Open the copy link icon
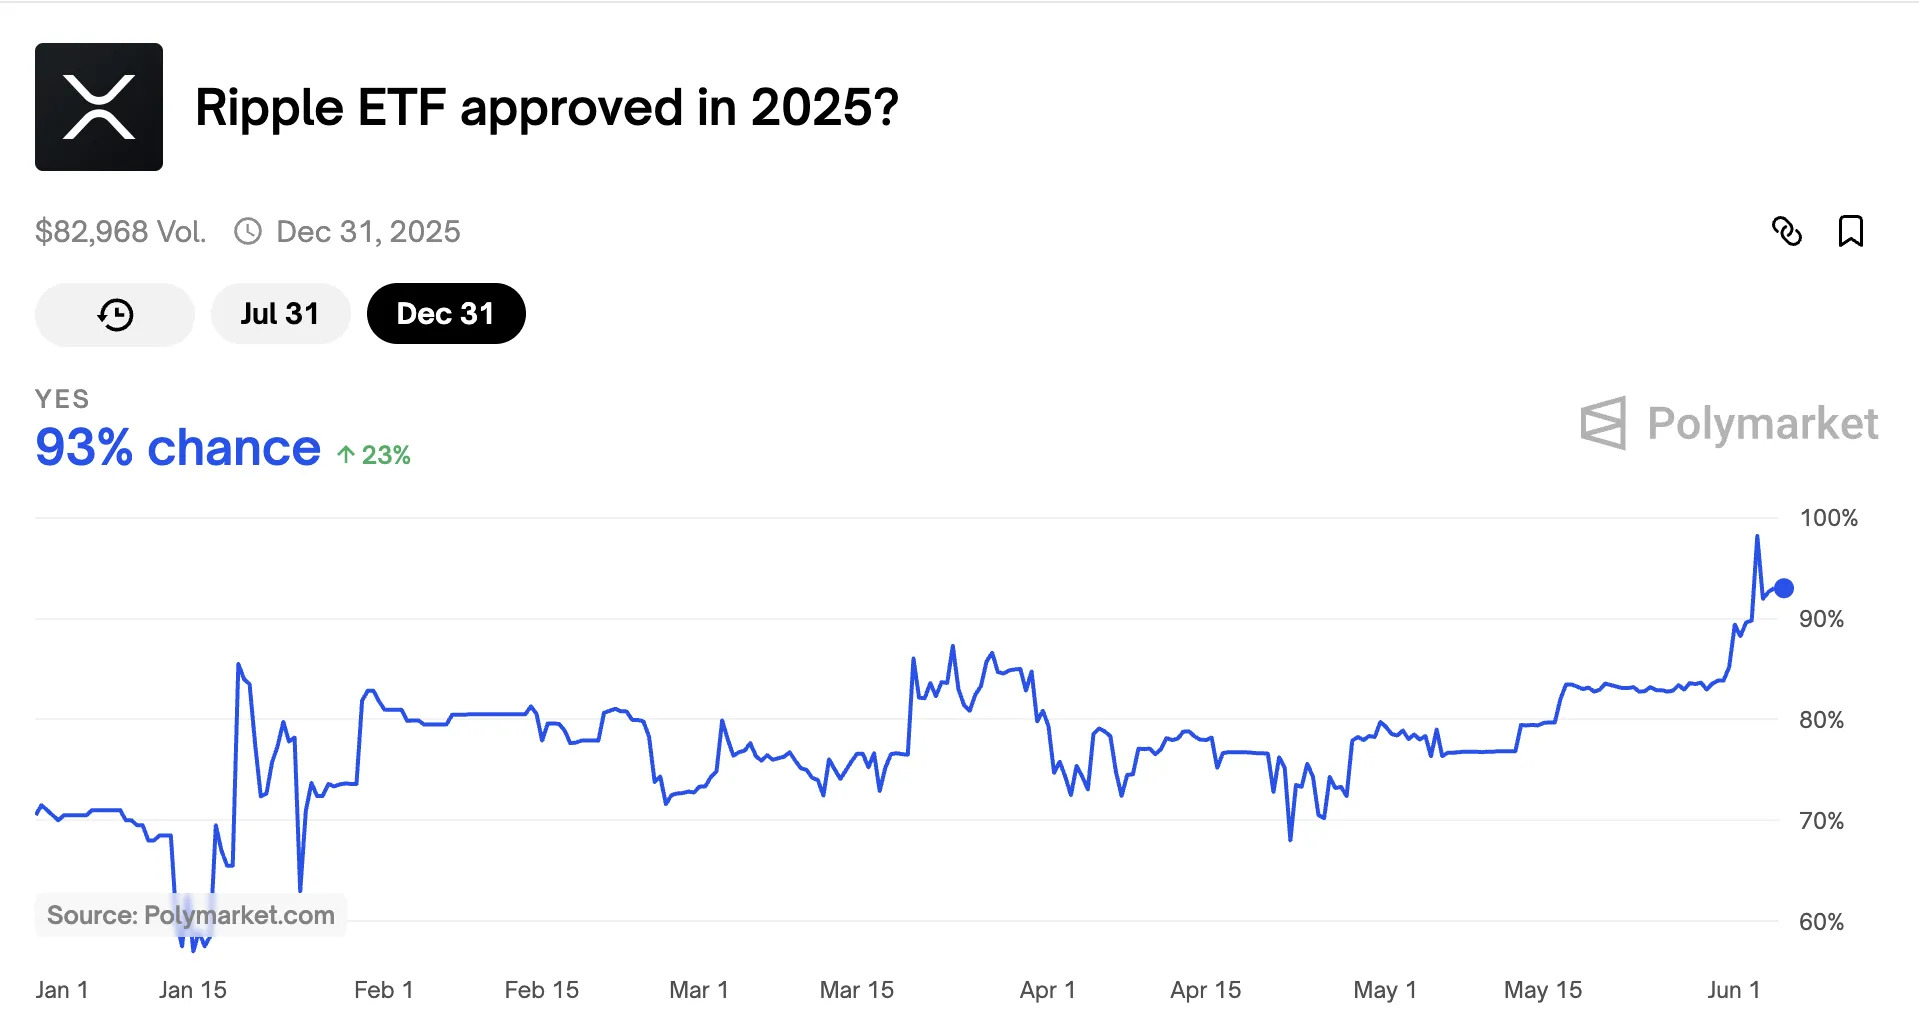 (1789, 231)
